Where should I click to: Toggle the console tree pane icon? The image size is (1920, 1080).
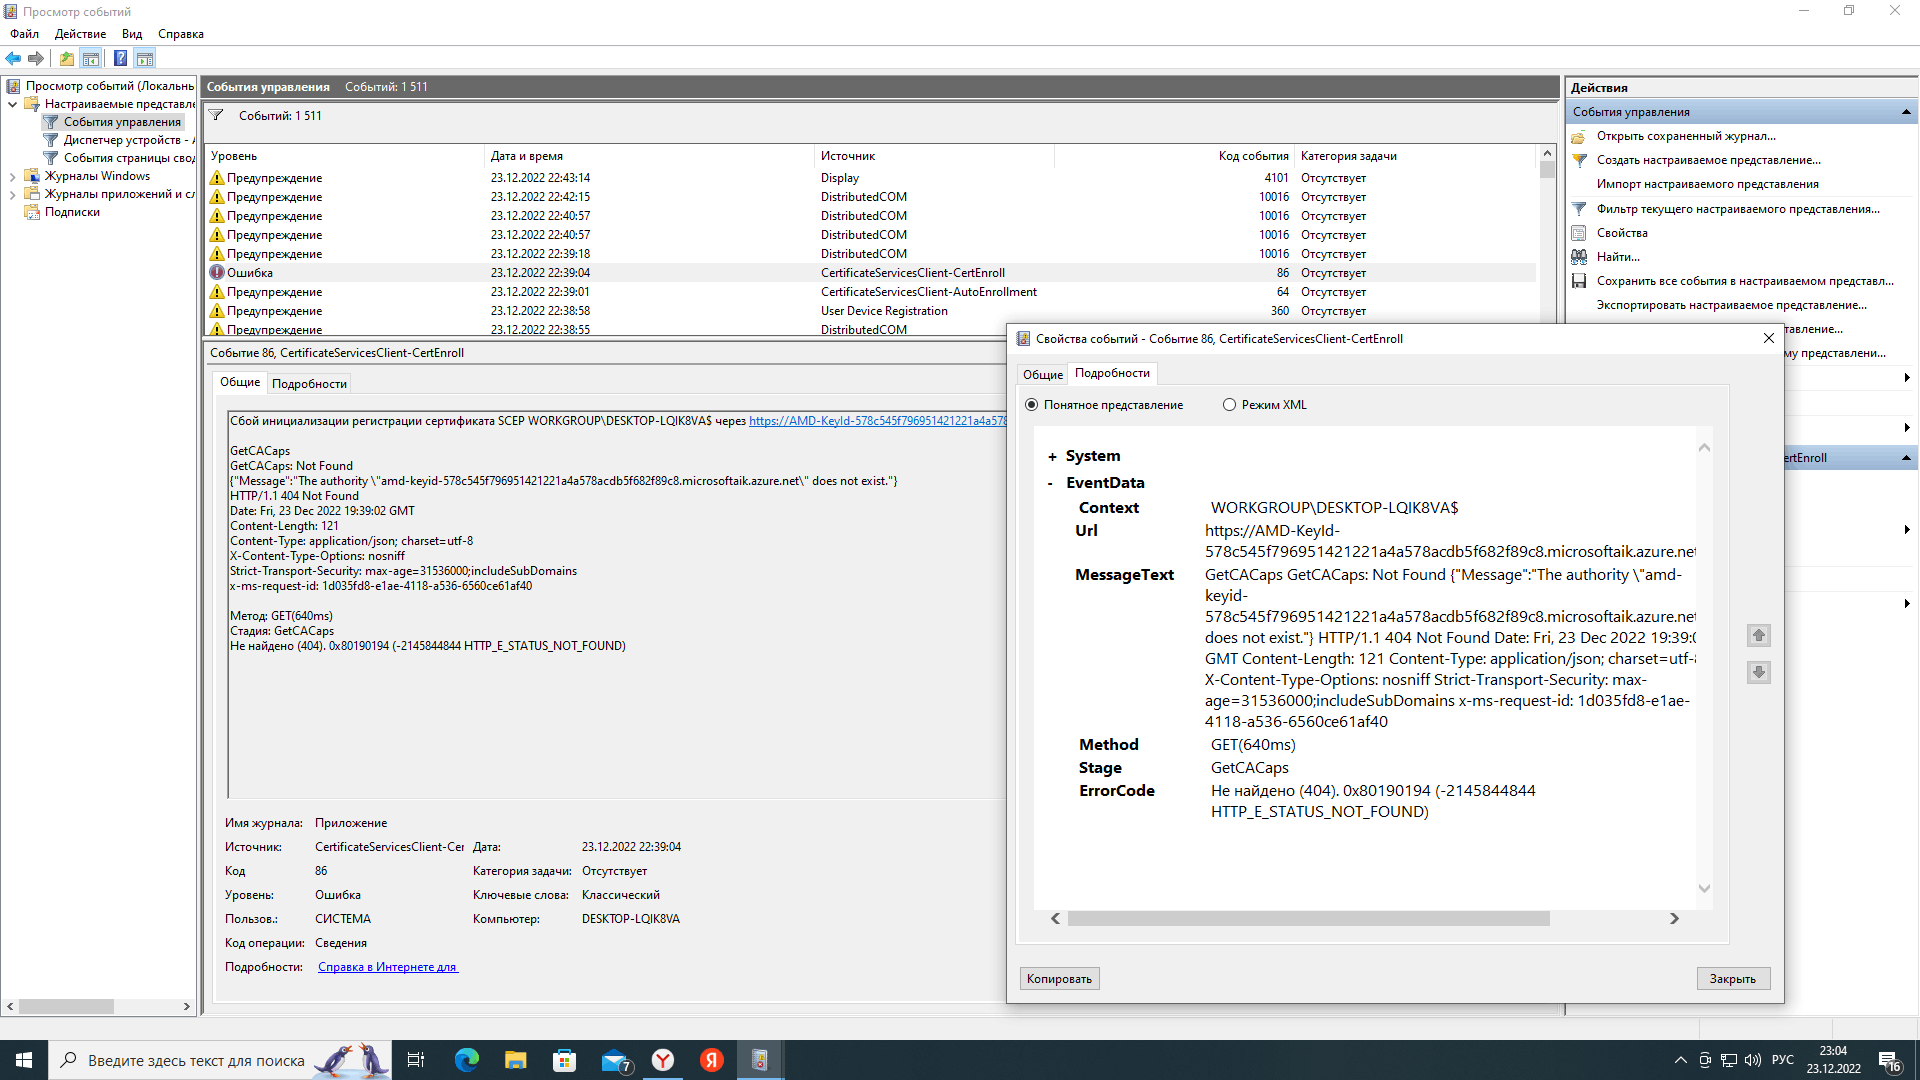pos(91,58)
